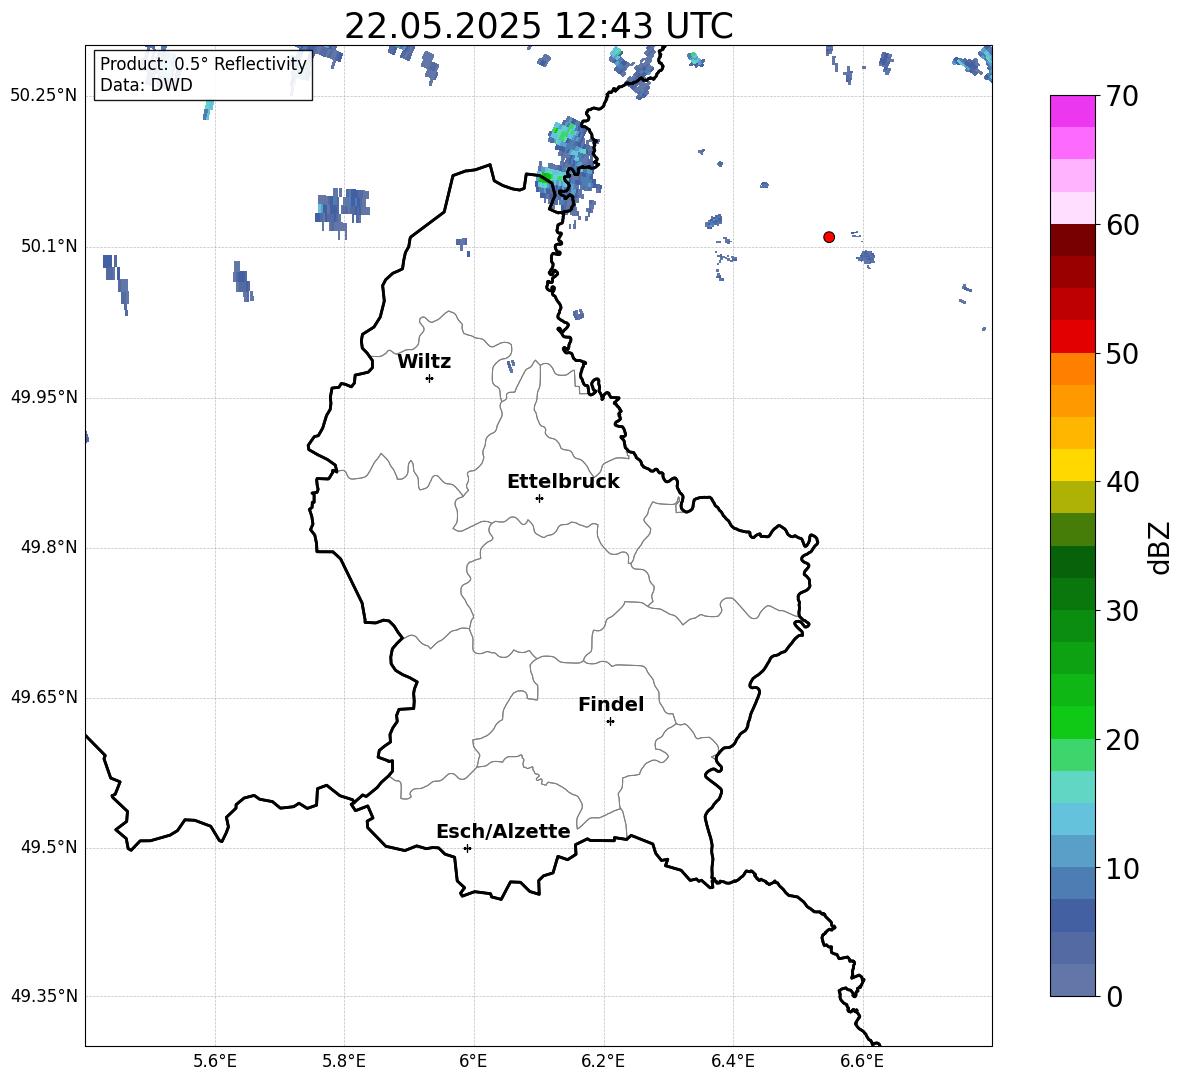Click the dark red colorbar segment below 60
Viewport: 1184px width, 1081px height.
pos(1073,240)
